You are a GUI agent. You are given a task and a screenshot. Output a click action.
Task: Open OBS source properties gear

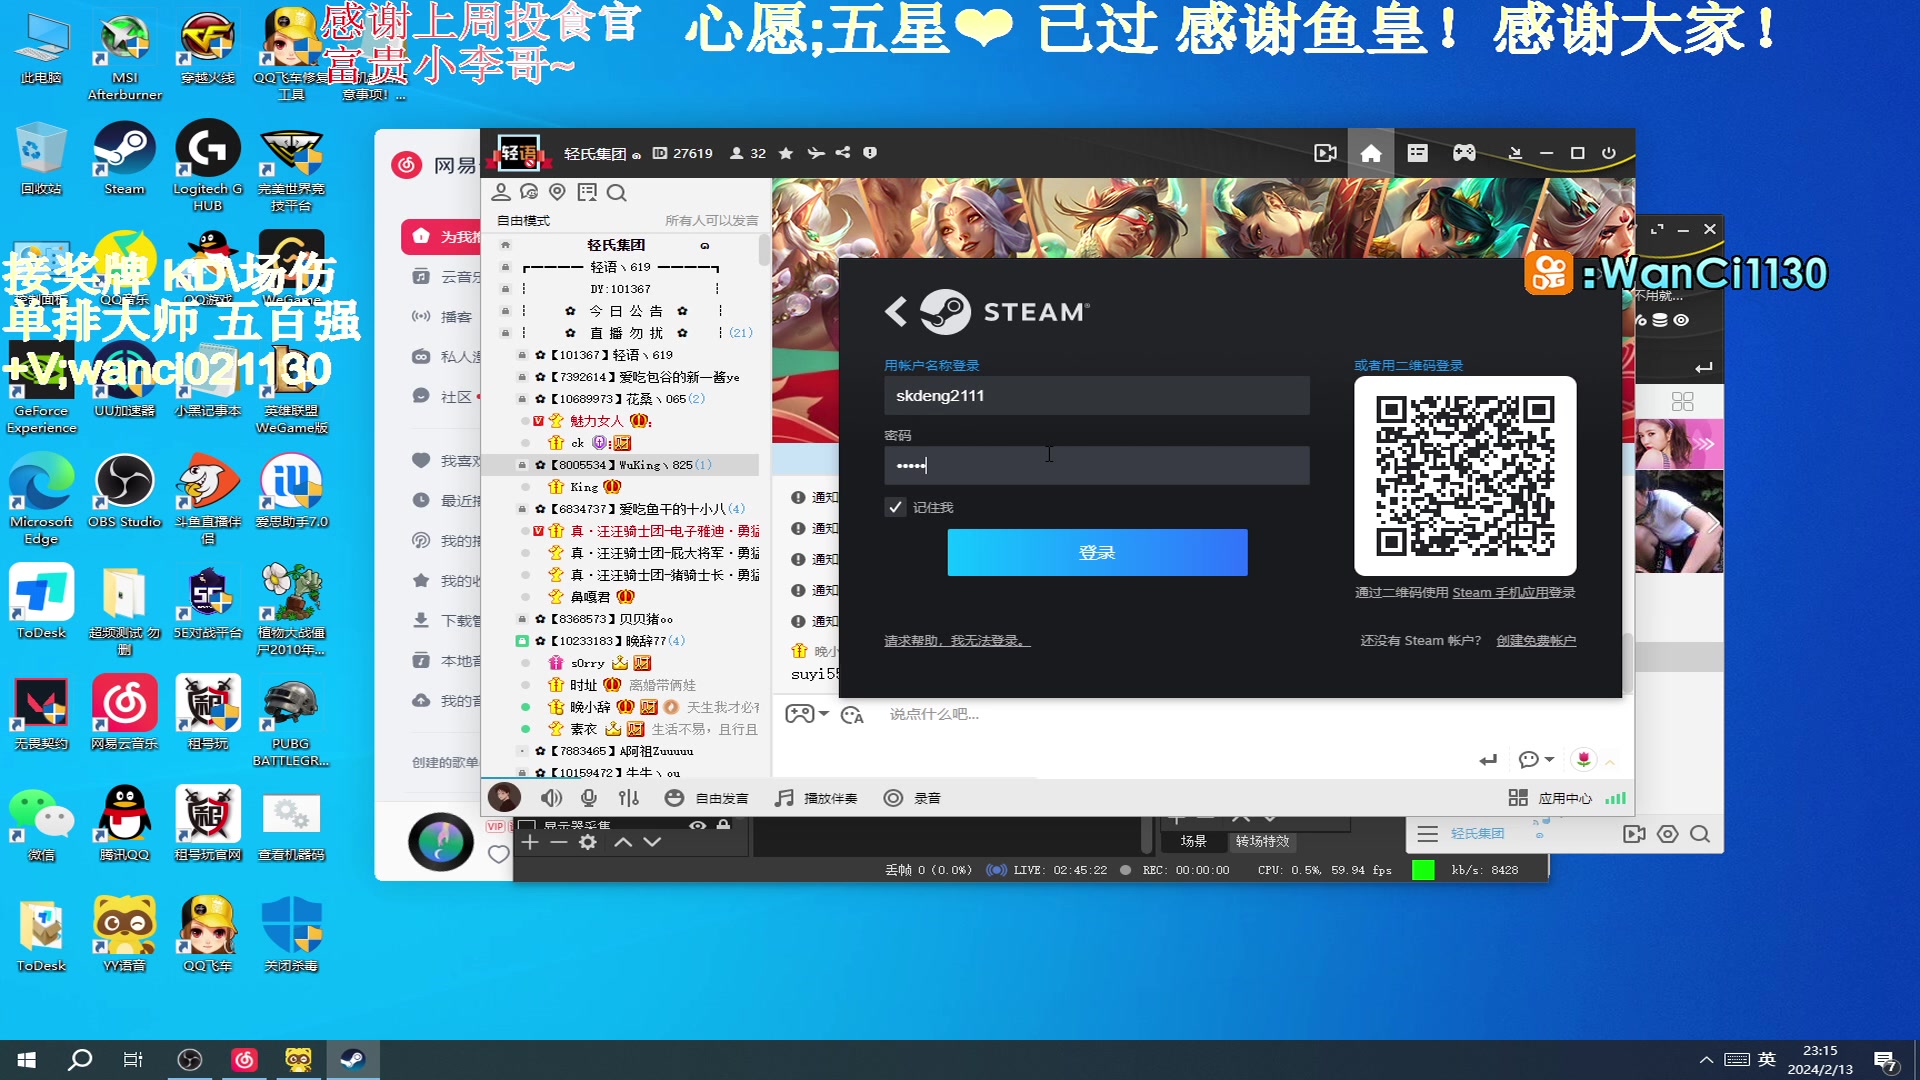(588, 842)
